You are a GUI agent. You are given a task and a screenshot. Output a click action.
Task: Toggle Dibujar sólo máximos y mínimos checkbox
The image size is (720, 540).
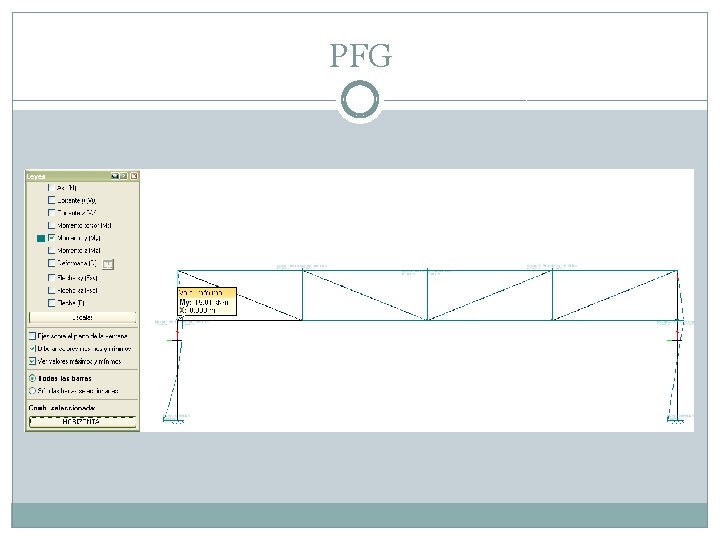point(33,349)
